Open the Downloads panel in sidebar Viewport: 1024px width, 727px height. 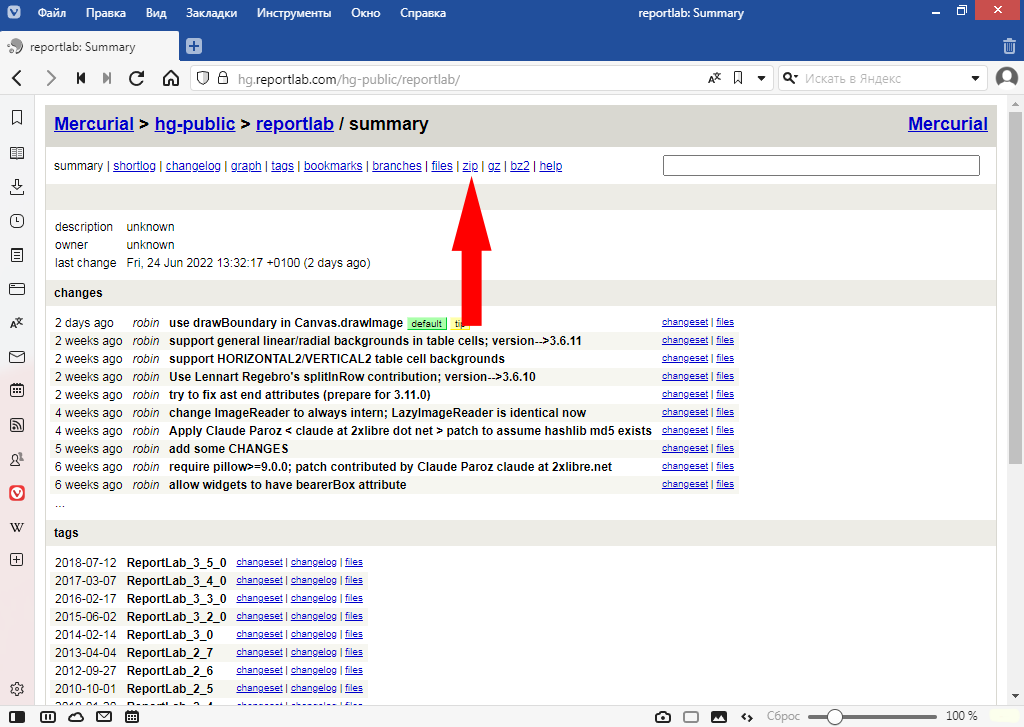[17, 187]
